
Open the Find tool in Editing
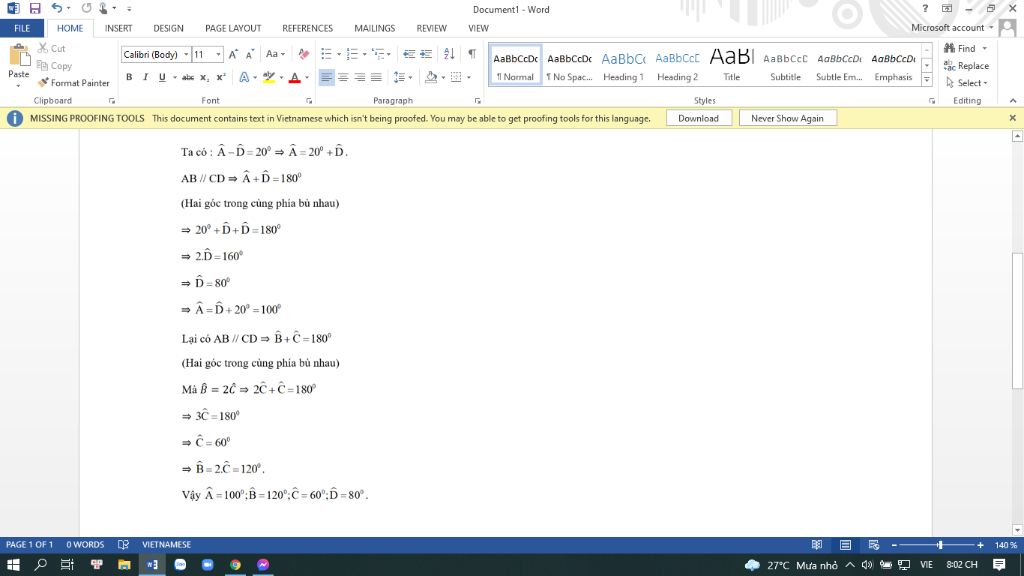(x=960, y=48)
